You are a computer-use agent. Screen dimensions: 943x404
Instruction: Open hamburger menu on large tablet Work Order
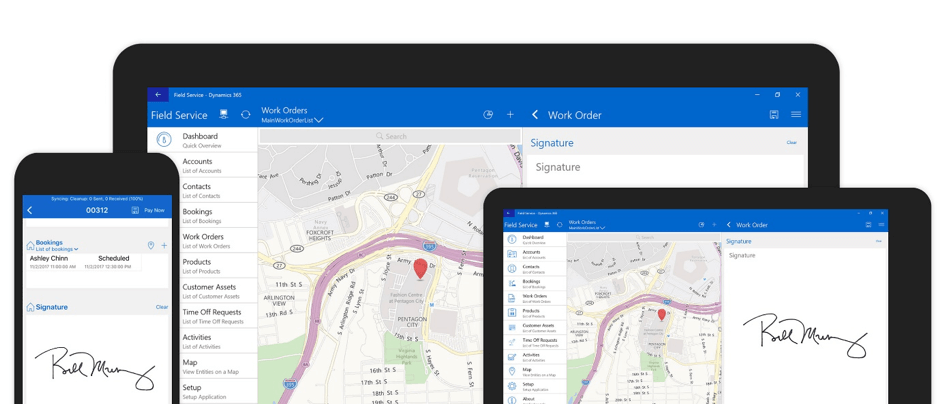[x=796, y=114]
